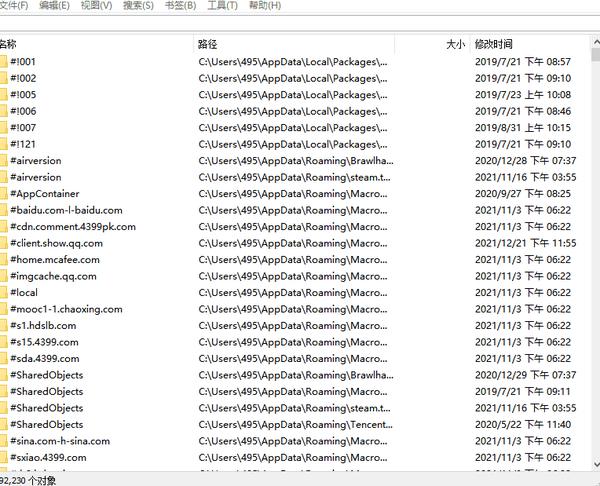Click the folder icon of #cdn.comment.4399pk.com
This screenshot has height=486, width=600.
click(3, 227)
